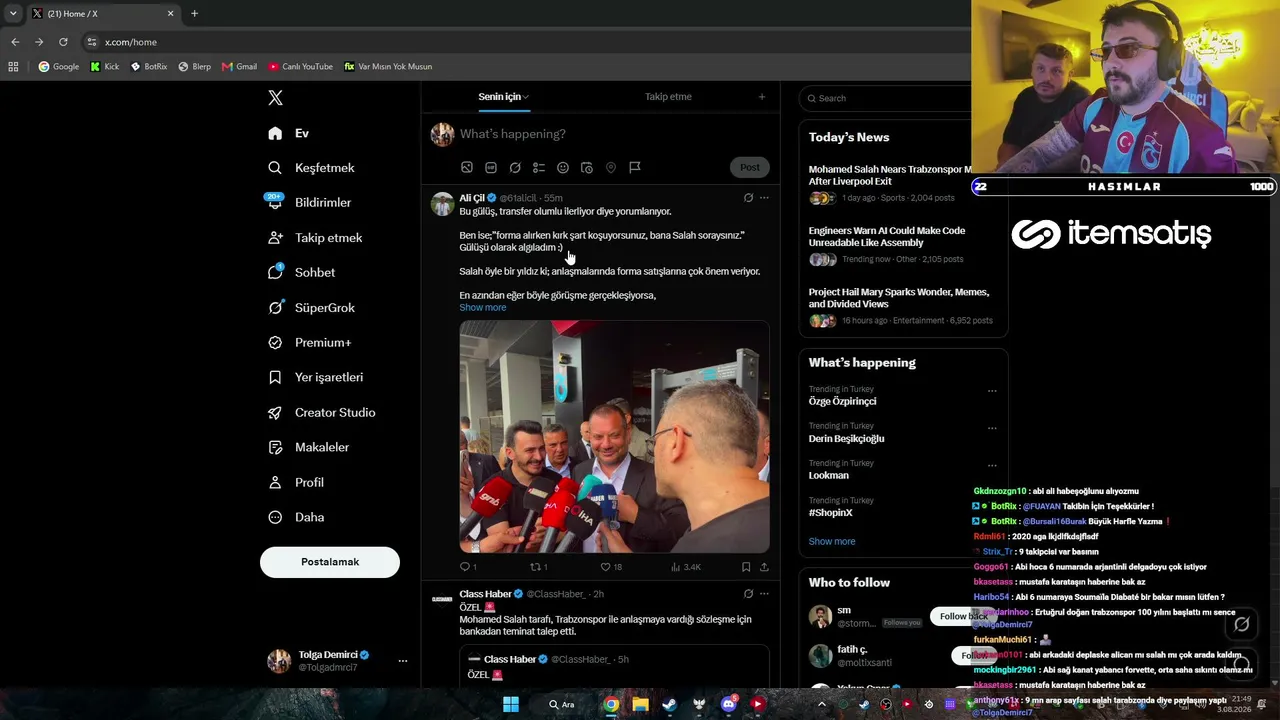Viewport: 1280px width, 720px height.
Task: Open the Kick bookmark
Action: coord(104,67)
